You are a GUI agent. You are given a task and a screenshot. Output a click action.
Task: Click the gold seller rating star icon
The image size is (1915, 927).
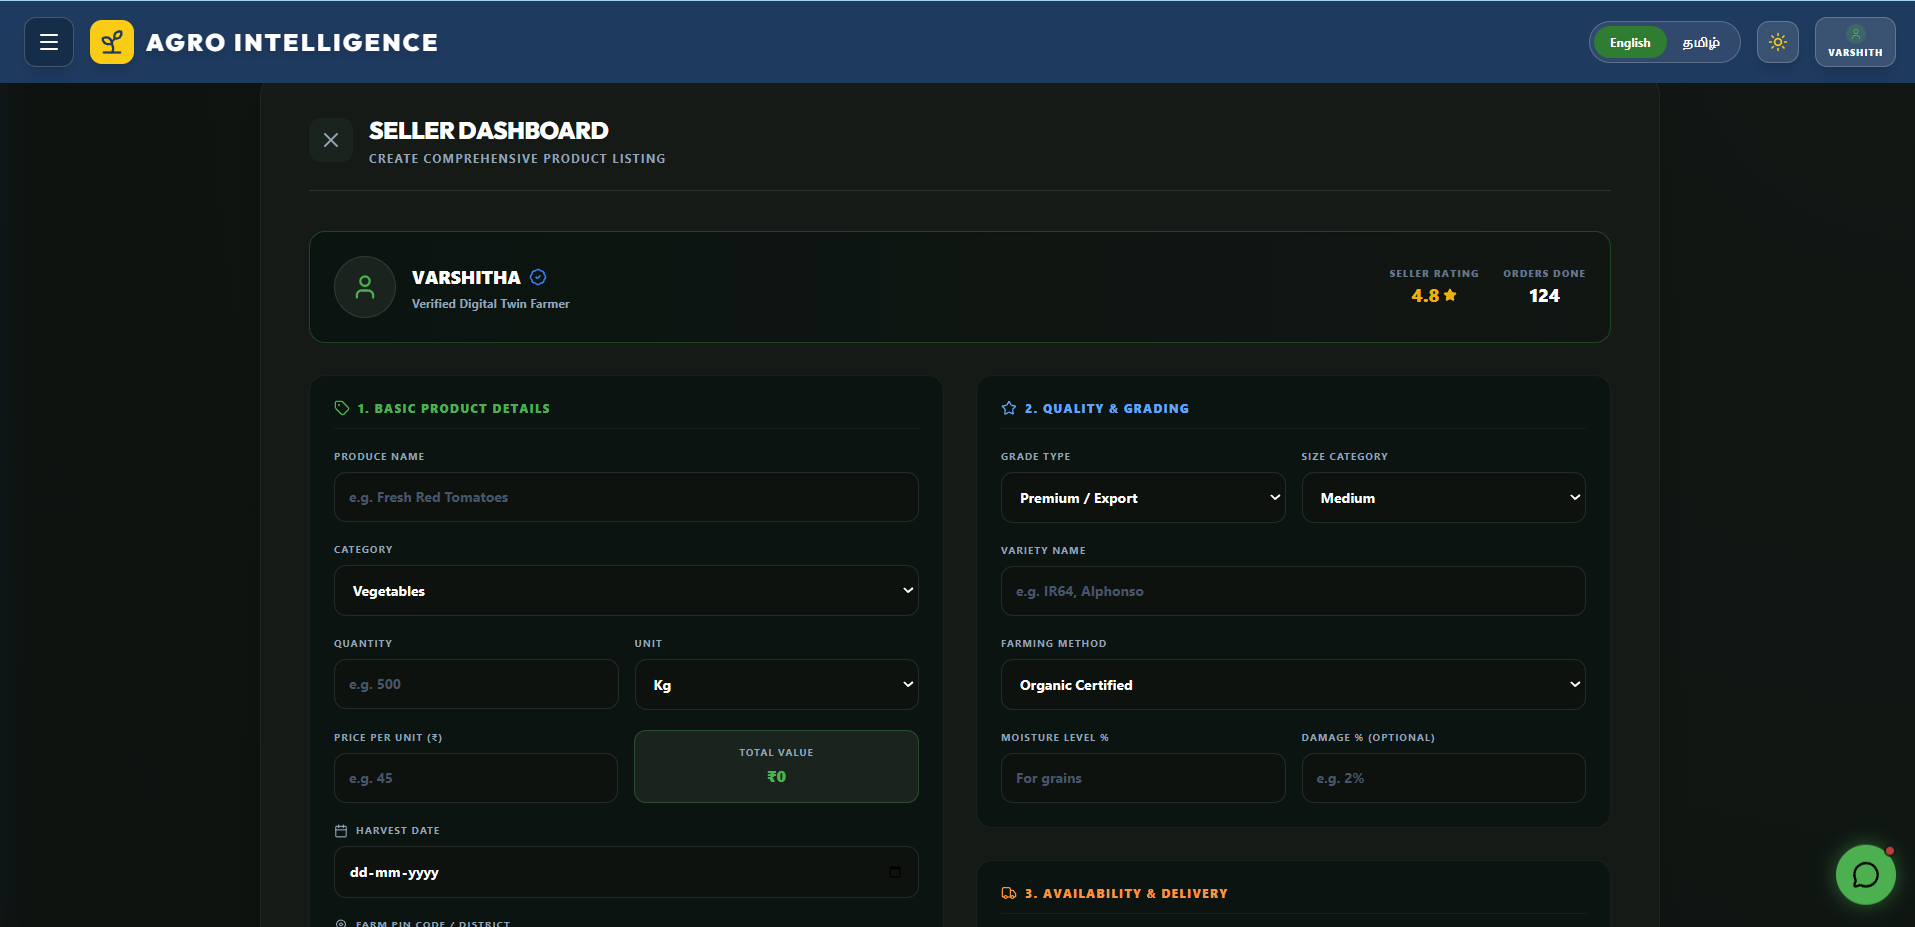pyautogui.click(x=1450, y=295)
